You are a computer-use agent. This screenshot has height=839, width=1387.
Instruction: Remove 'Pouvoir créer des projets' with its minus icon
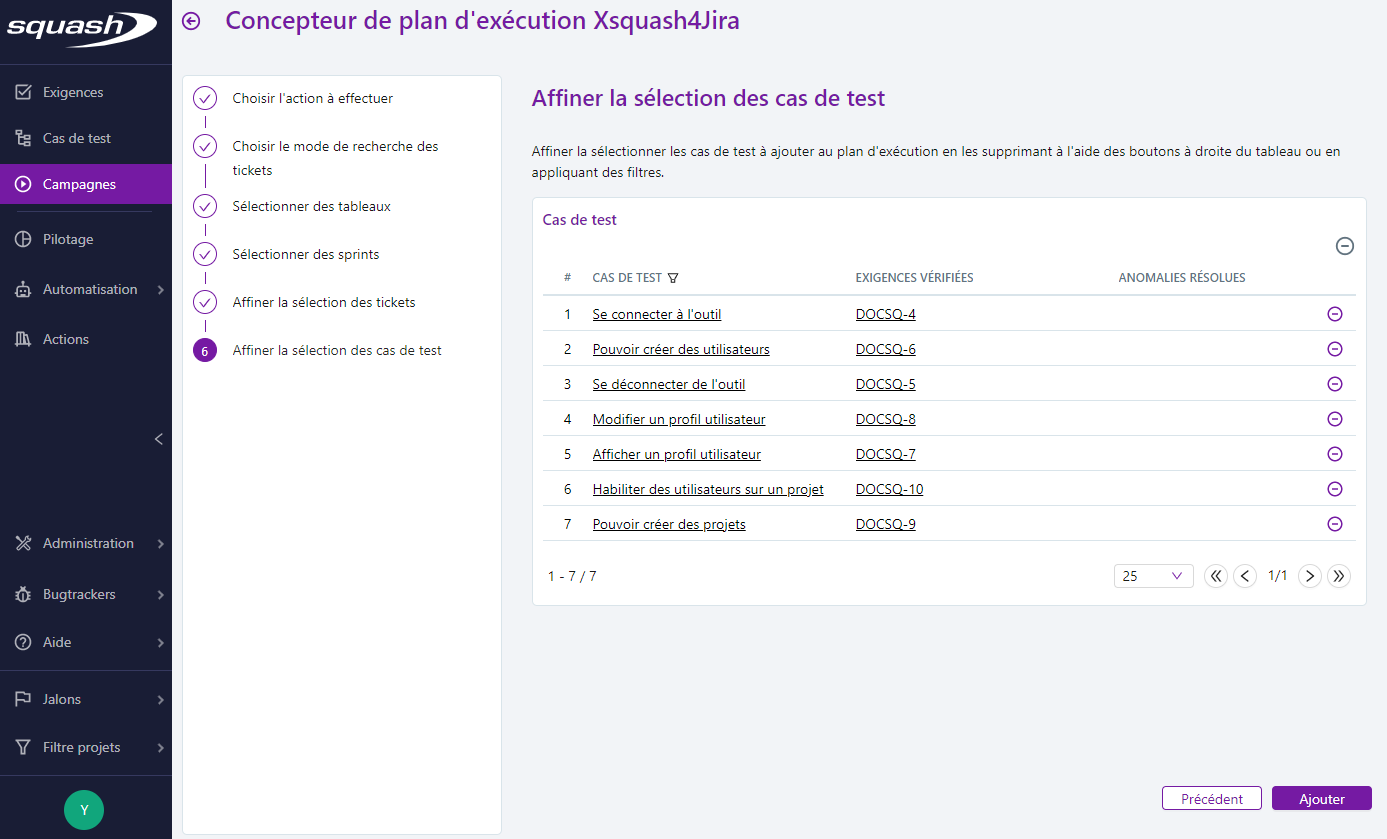(1334, 523)
